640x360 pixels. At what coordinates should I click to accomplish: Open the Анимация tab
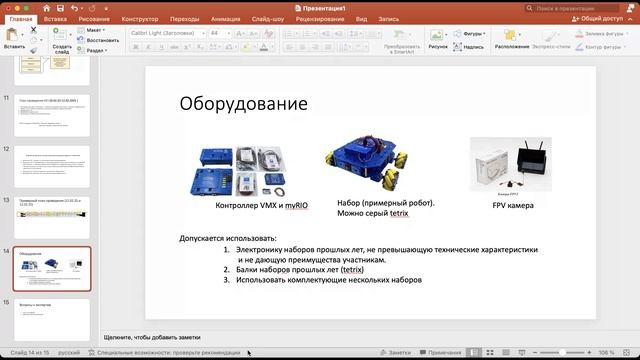point(225,19)
